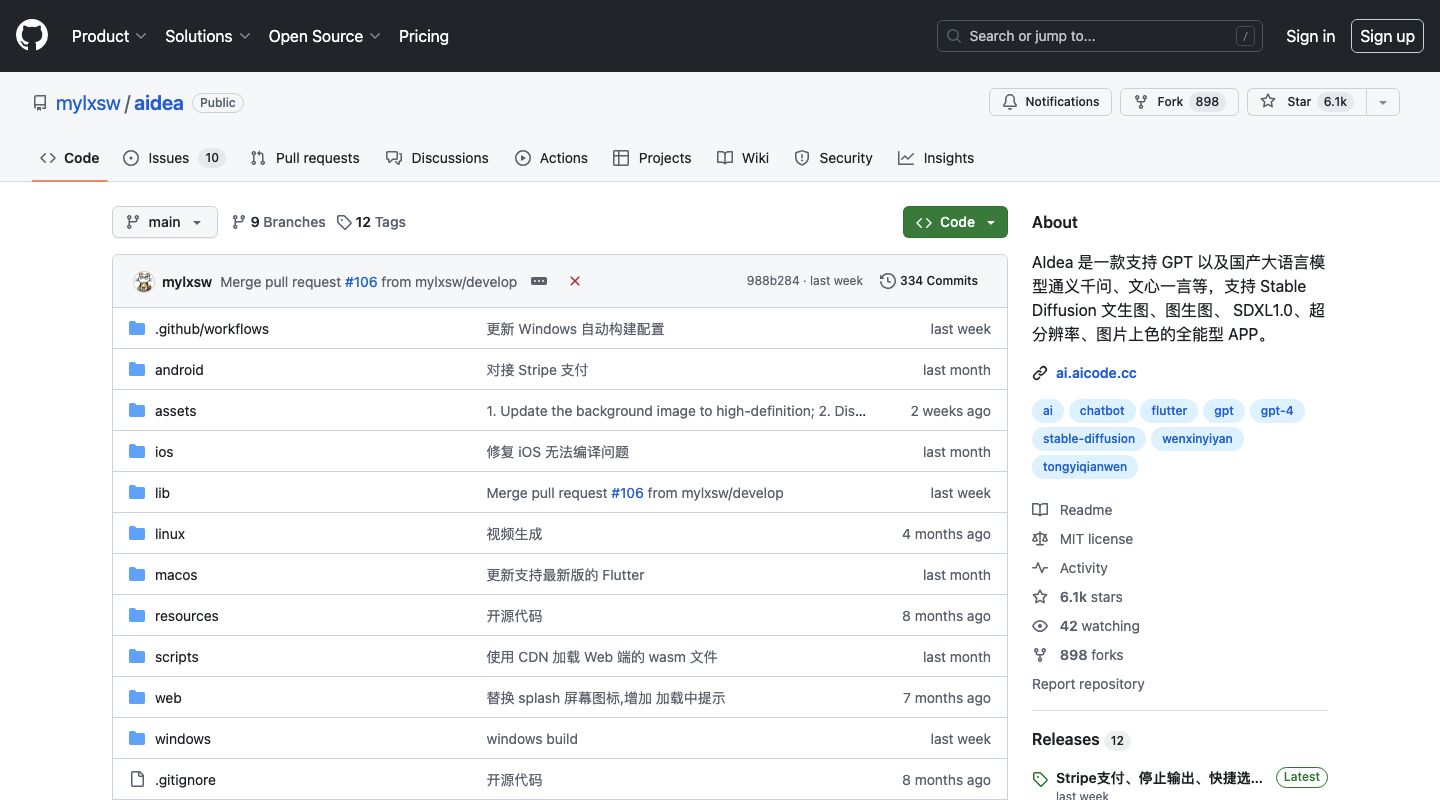Viewport: 1440px width, 800px height.
Task: Expand commit message ellipsis button
Action: click(539, 281)
